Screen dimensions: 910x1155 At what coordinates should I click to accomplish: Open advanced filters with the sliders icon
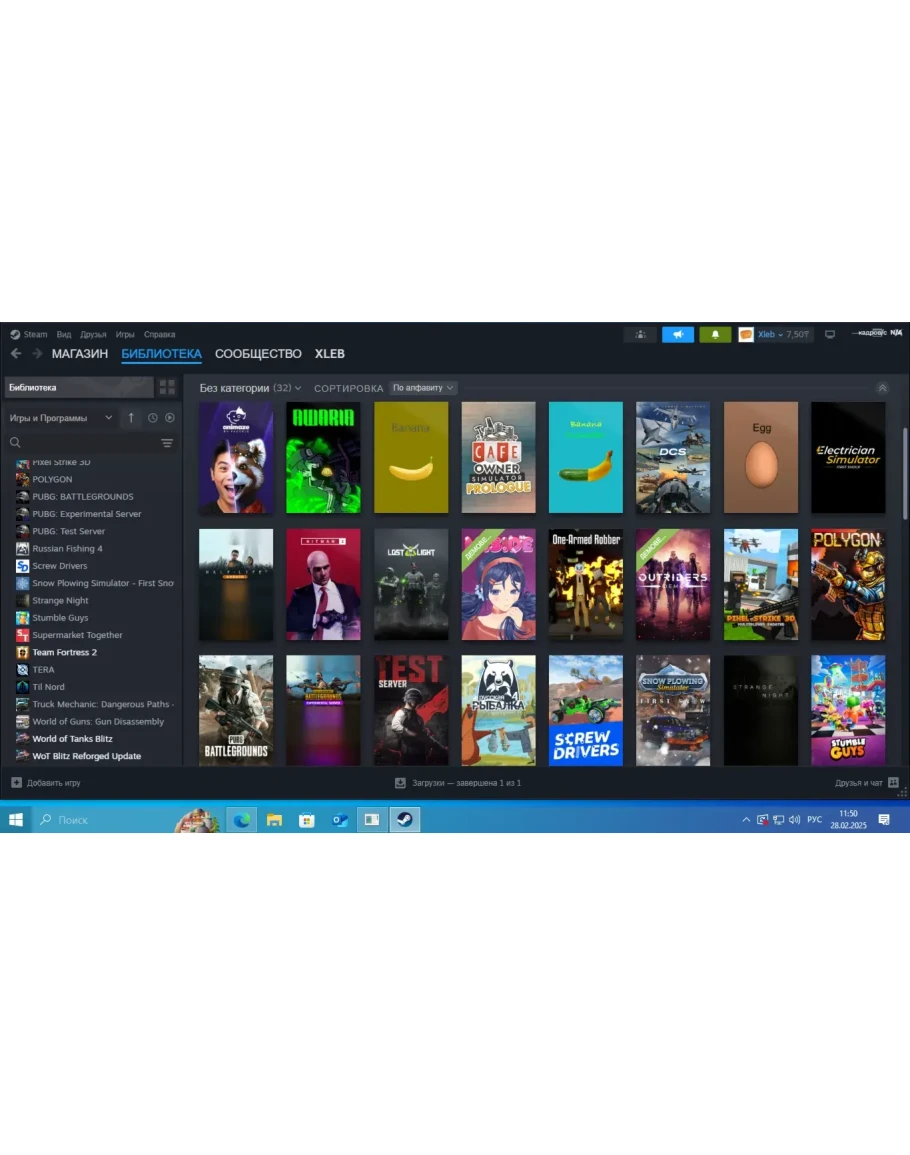(x=167, y=443)
